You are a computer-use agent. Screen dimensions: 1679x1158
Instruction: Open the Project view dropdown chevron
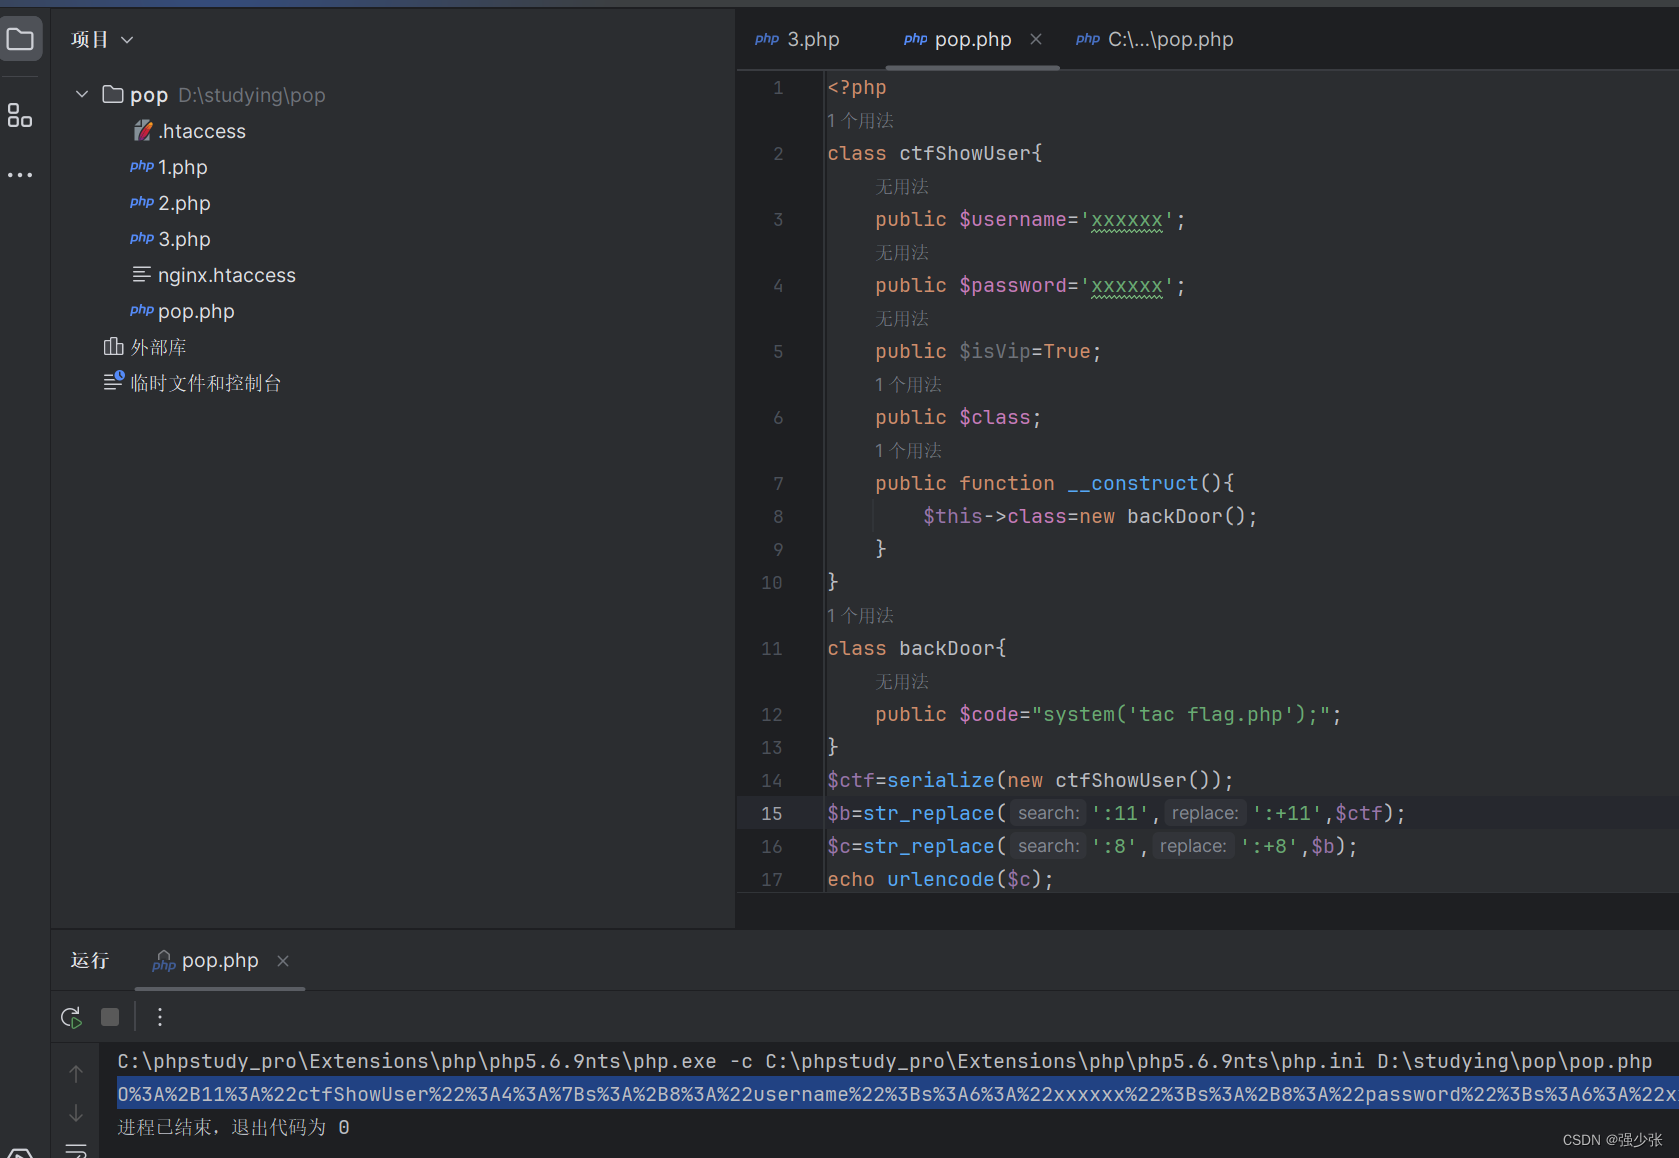coord(127,40)
